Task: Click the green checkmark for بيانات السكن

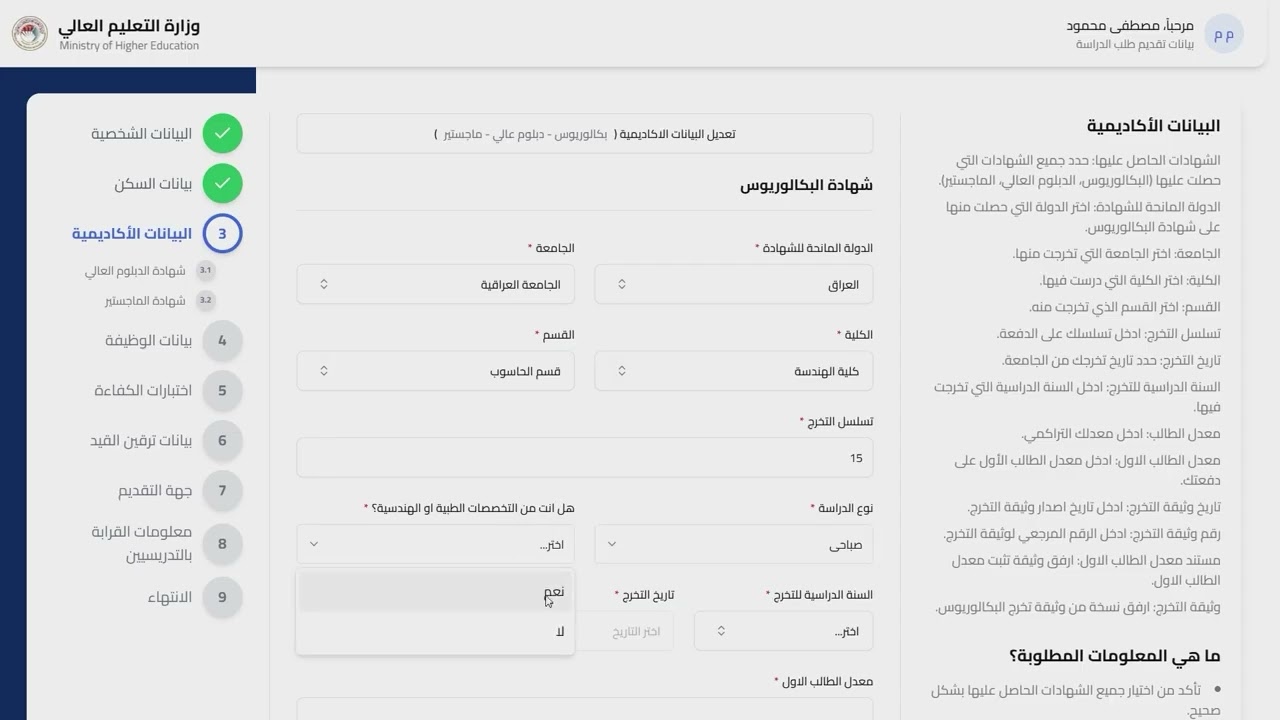Action: coord(222,184)
